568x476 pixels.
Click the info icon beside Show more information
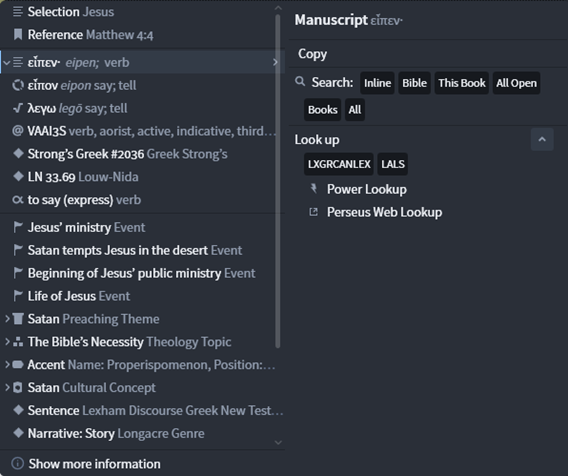(x=17, y=463)
